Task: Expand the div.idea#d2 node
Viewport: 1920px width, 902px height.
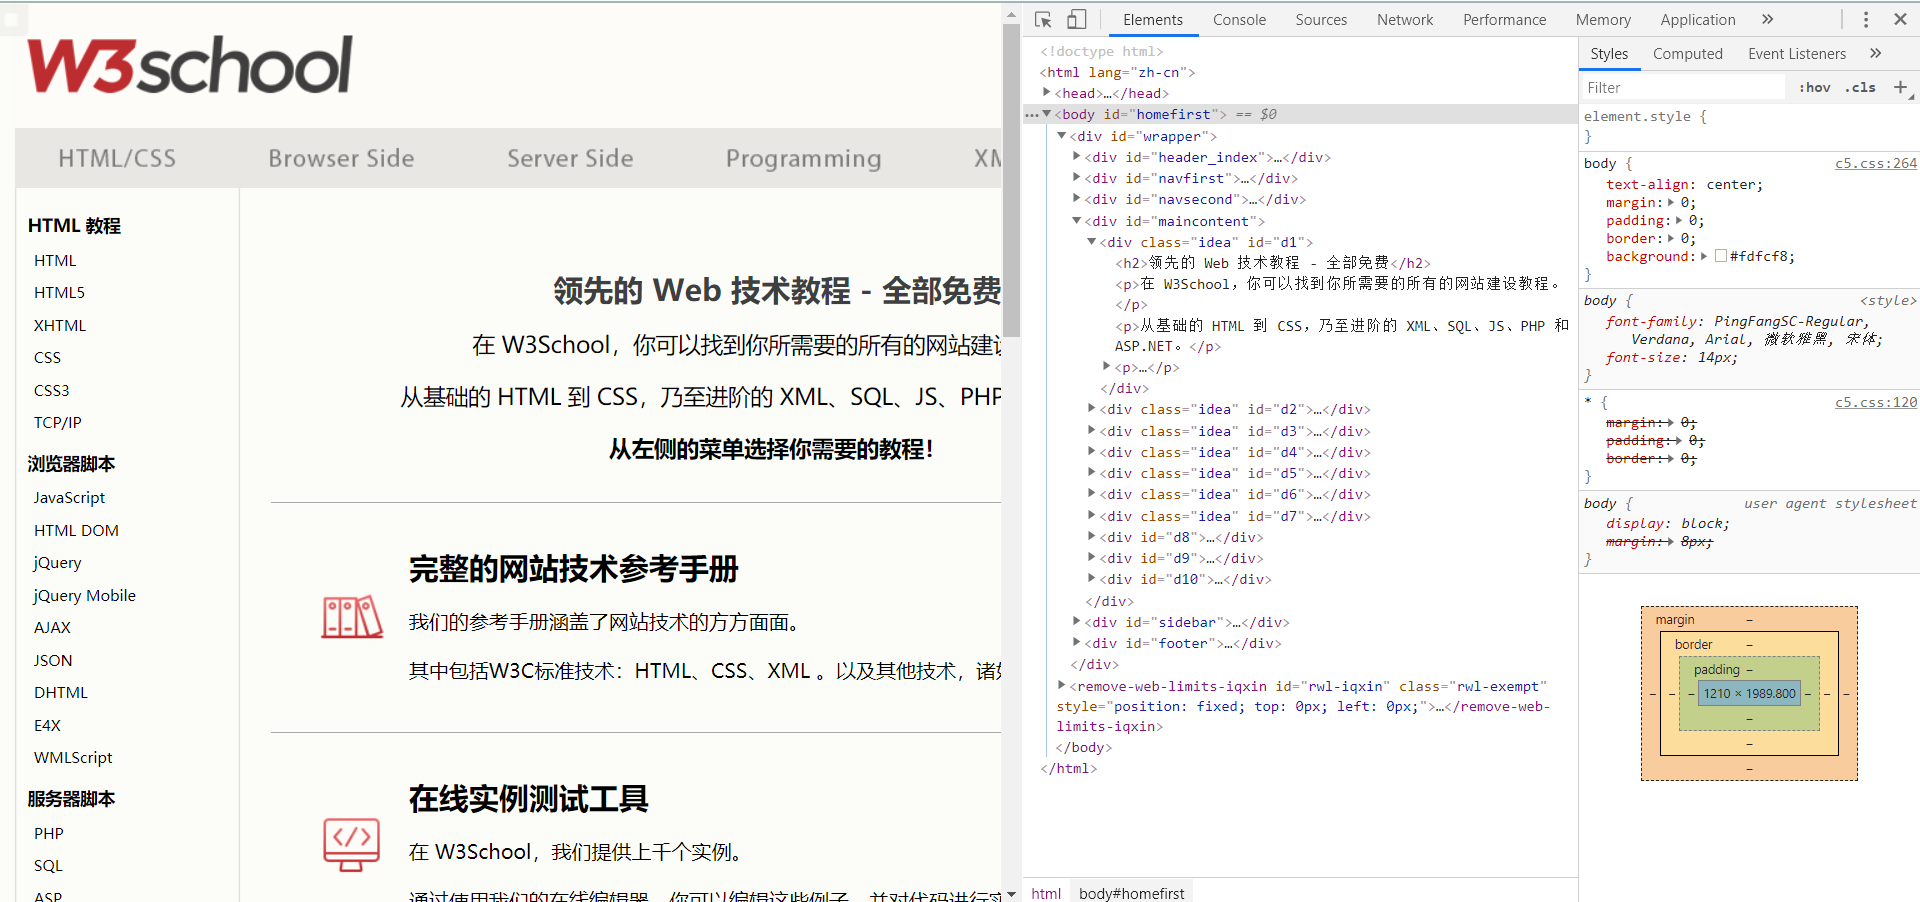Action: coord(1092,409)
